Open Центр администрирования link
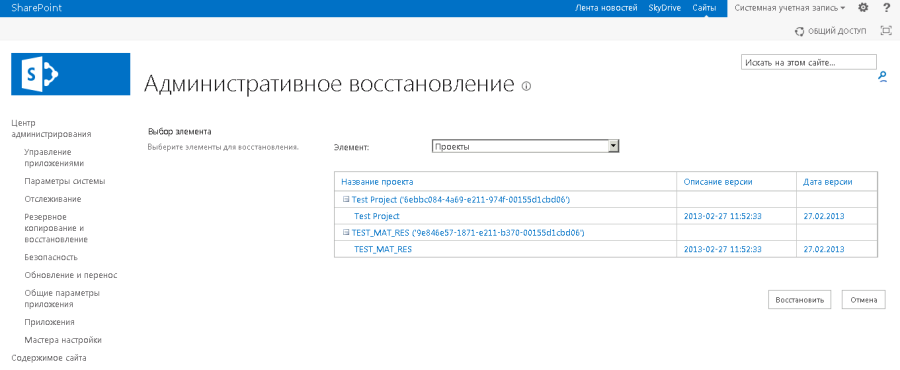 pos(52,128)
